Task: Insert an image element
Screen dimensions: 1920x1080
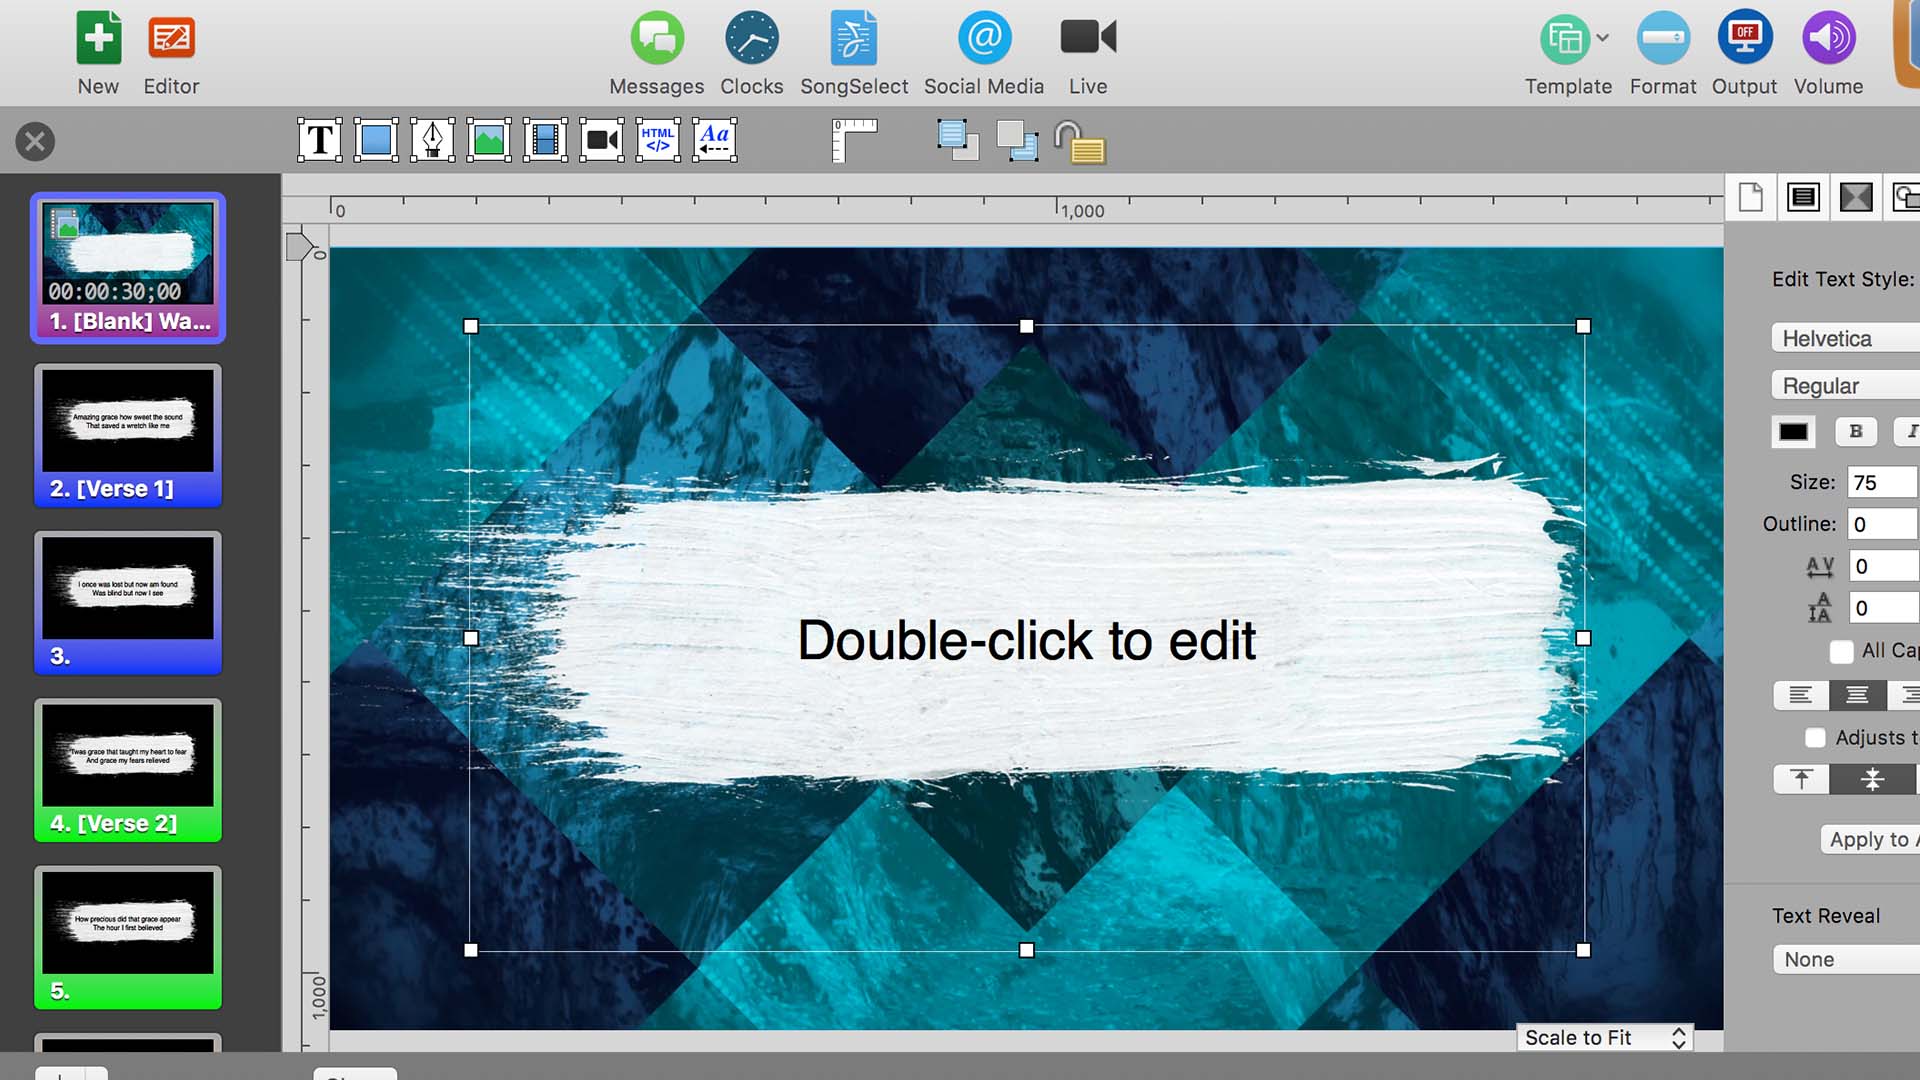Action: pyautogui.click(x=488, y=140)
